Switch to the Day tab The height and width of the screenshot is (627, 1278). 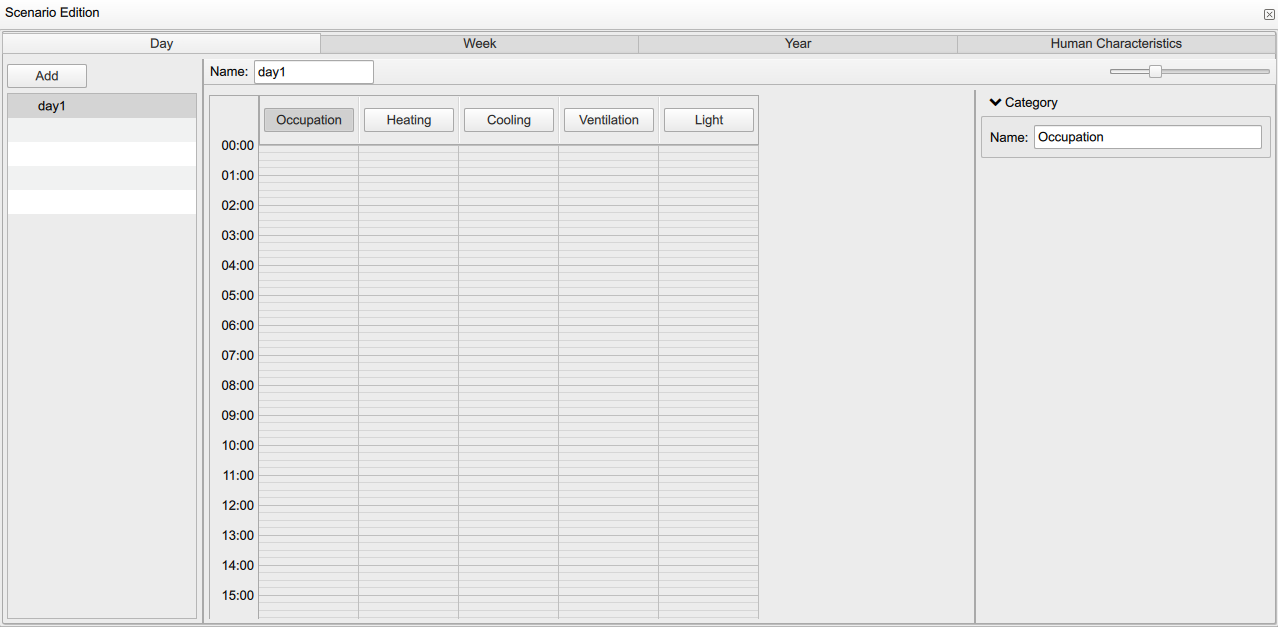[161, 43]
